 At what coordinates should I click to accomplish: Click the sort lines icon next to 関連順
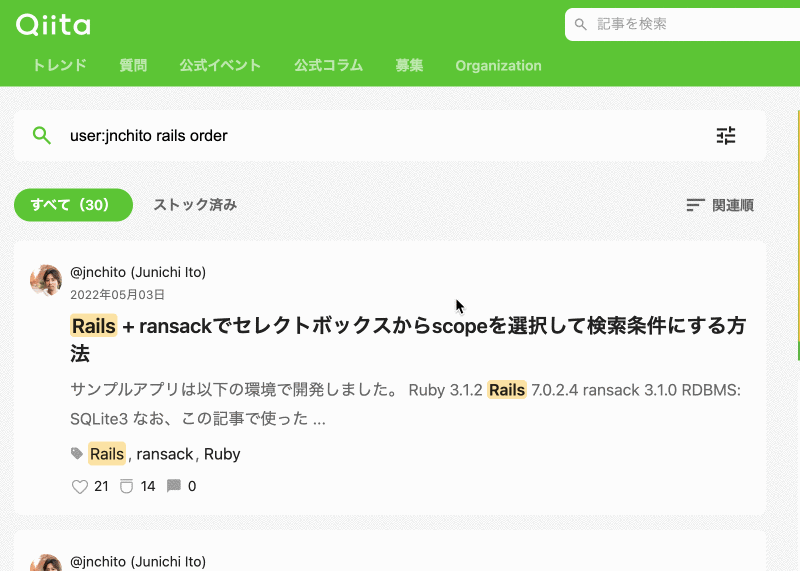coord(695,205)
